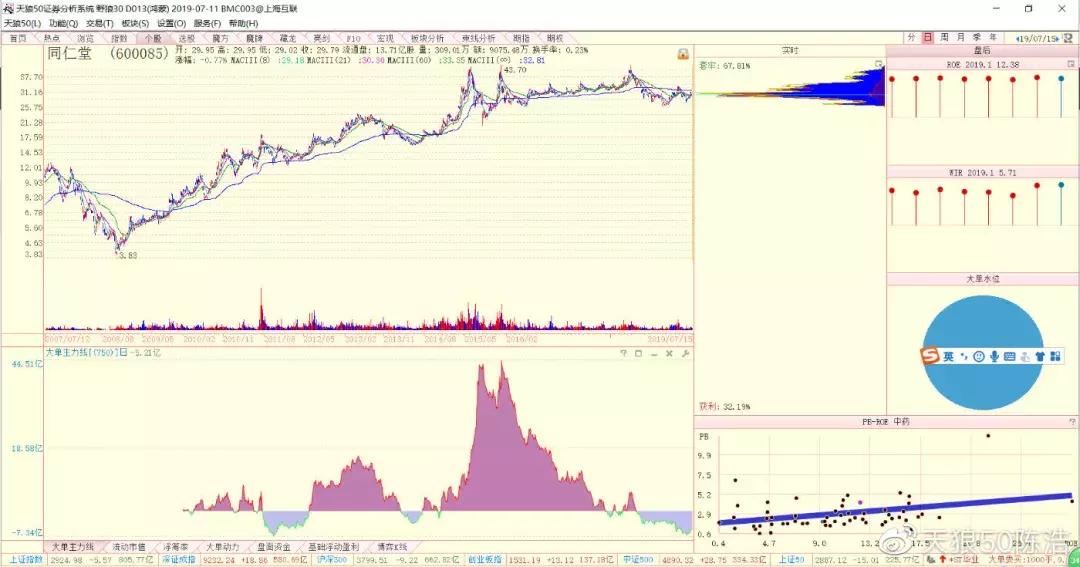This screenshot has width=1080, height=567.
Task: Click the emoji face icon on input bar
Action: 979,356
